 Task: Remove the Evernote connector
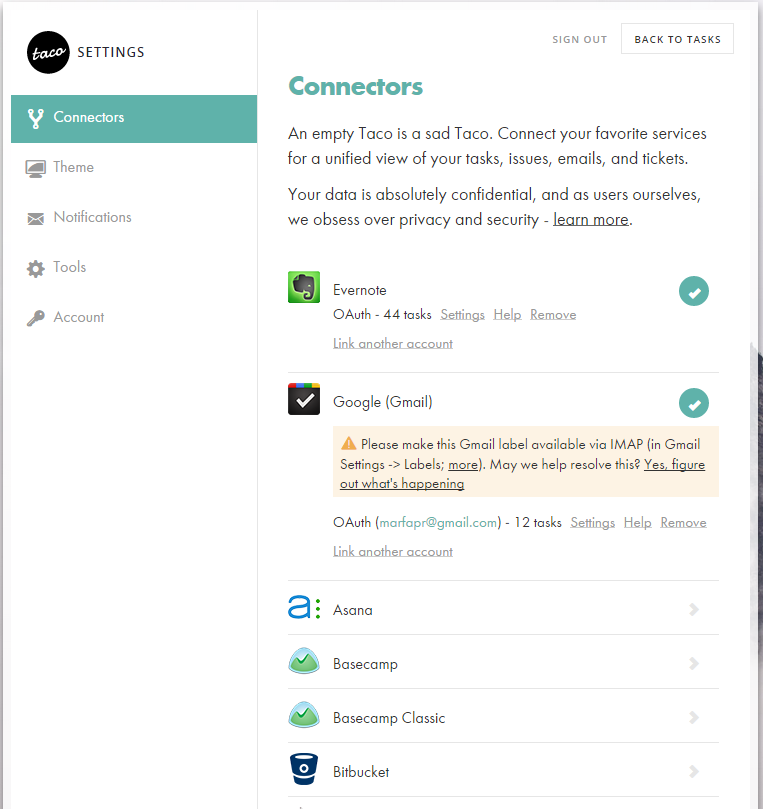coord(553,315)
